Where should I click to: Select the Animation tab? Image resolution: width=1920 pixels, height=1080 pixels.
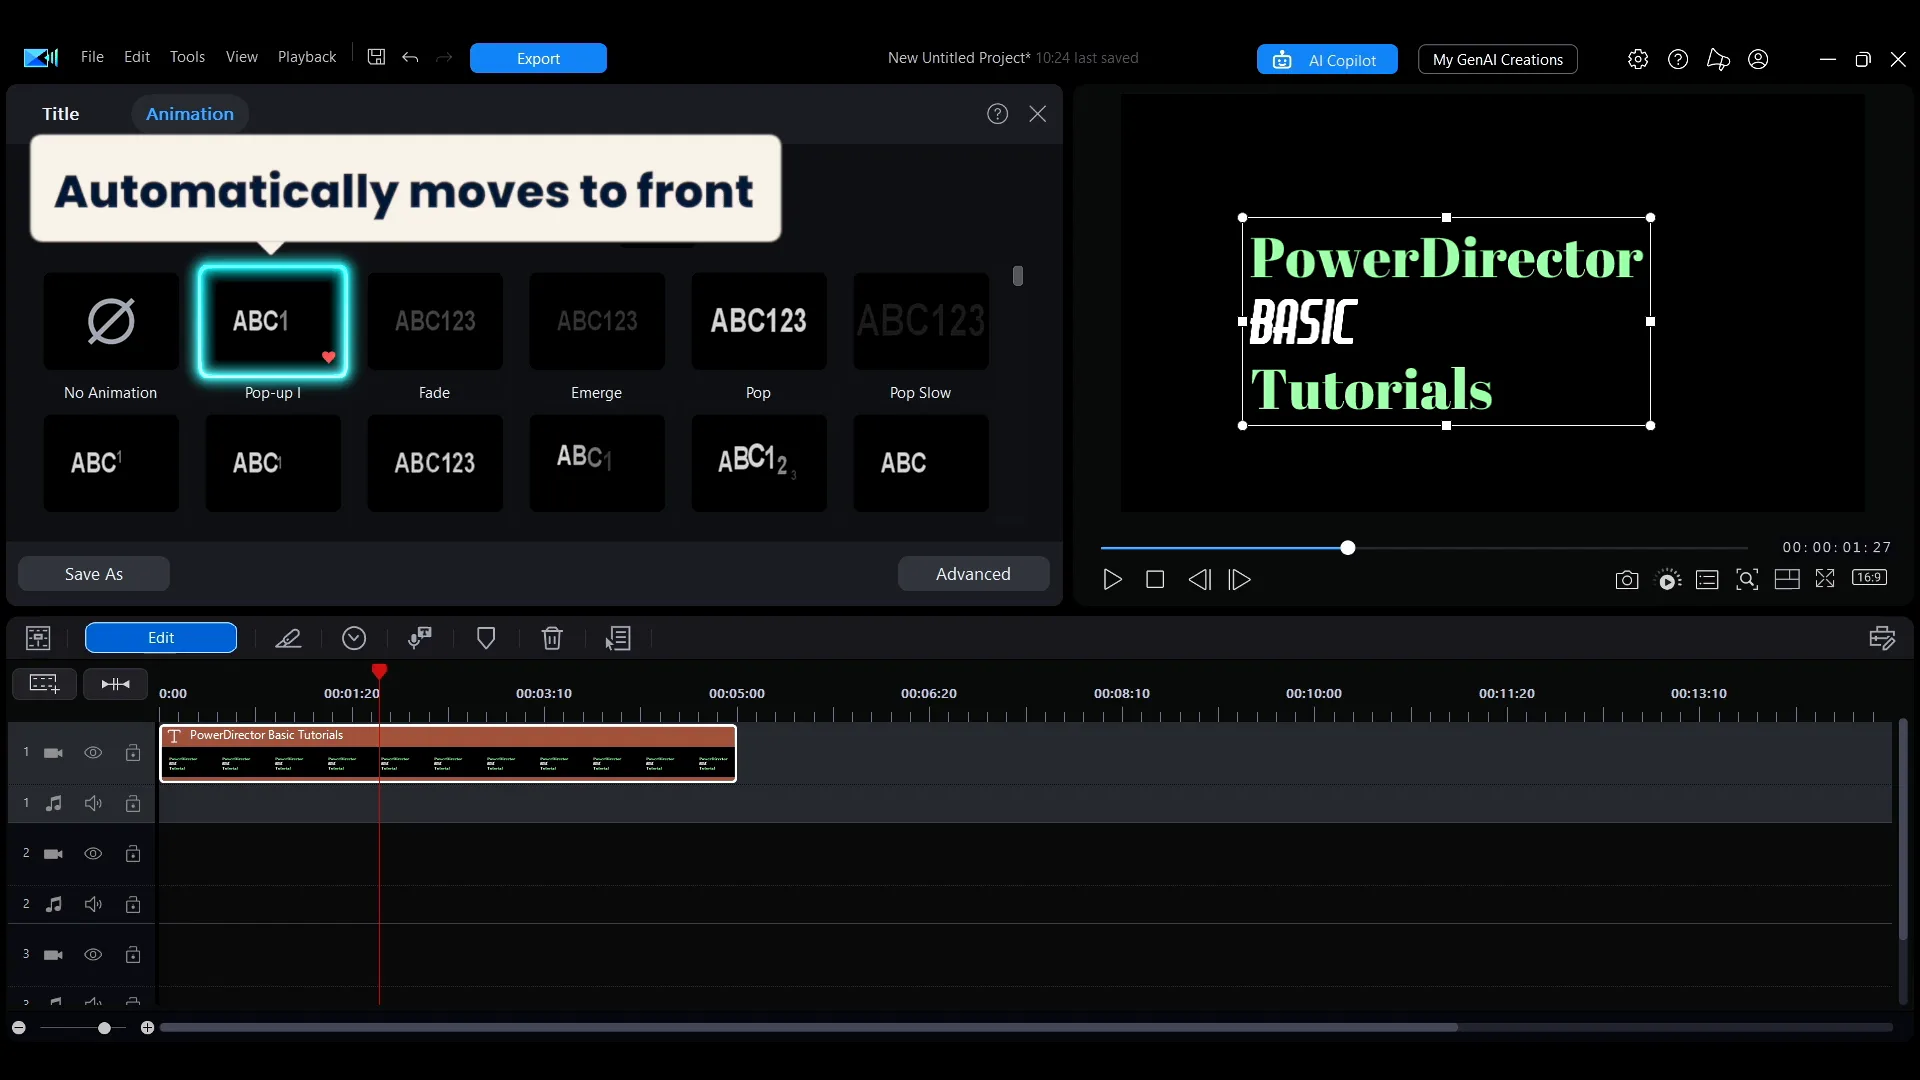190,114
